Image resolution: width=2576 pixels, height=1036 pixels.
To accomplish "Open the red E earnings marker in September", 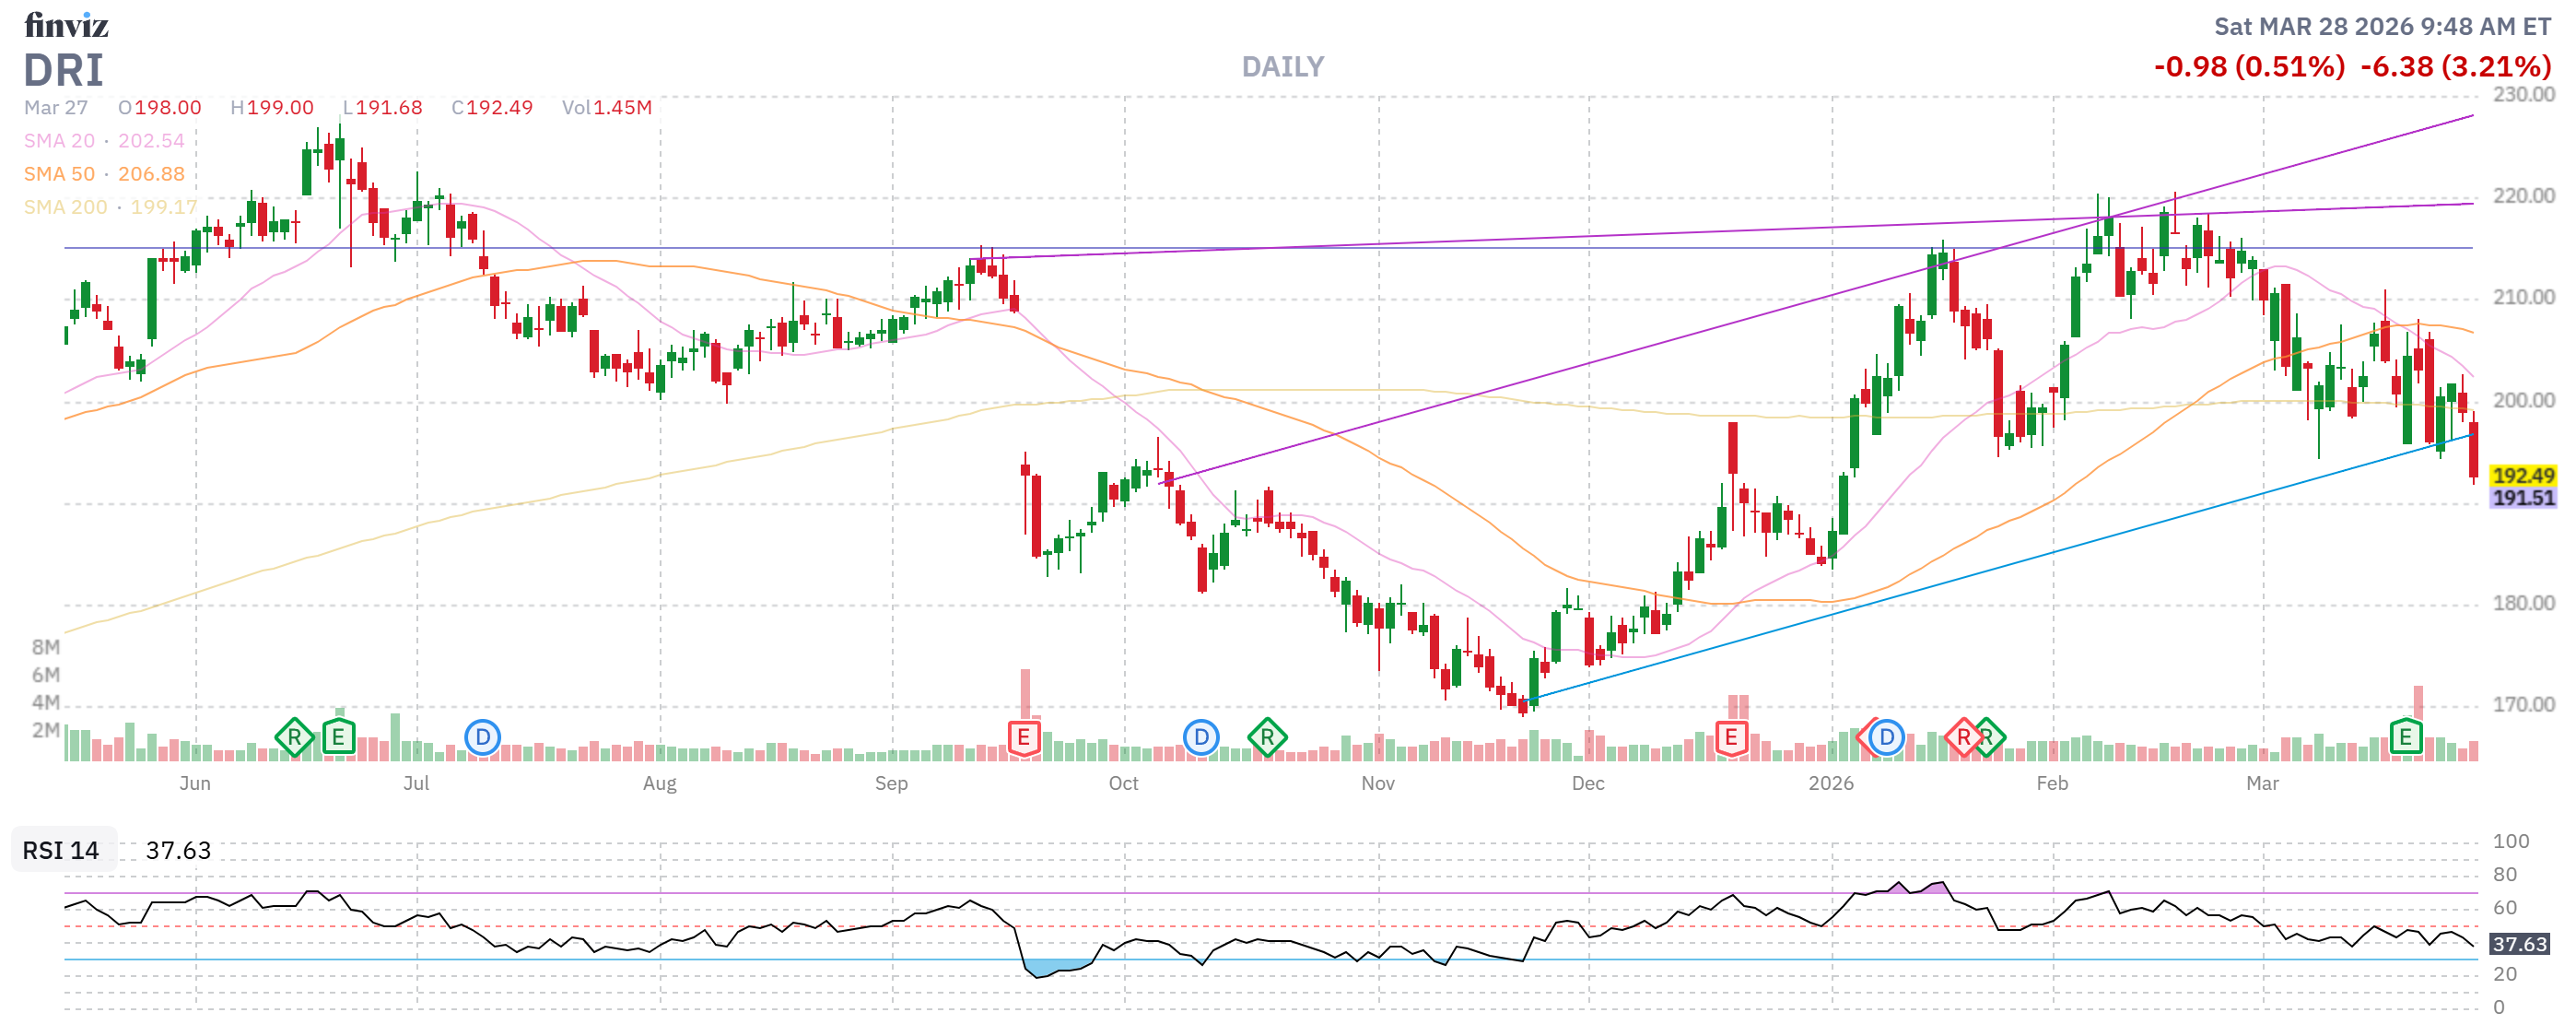I will pyautogui.click(x=1023, y=738).
